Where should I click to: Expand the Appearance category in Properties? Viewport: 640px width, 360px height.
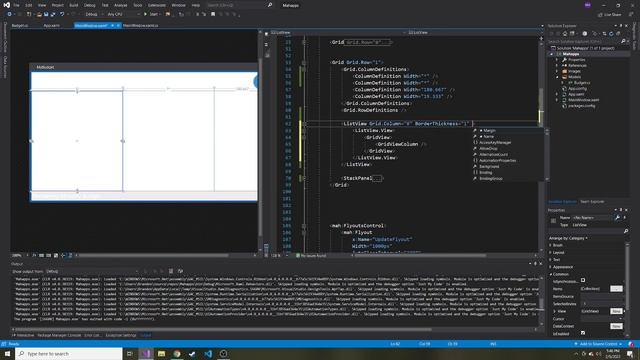point(551,267)
